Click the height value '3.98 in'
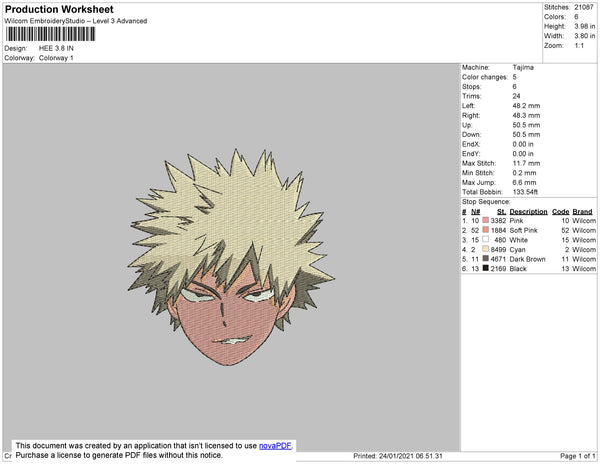600x464 pixels. tap(585, 26)
